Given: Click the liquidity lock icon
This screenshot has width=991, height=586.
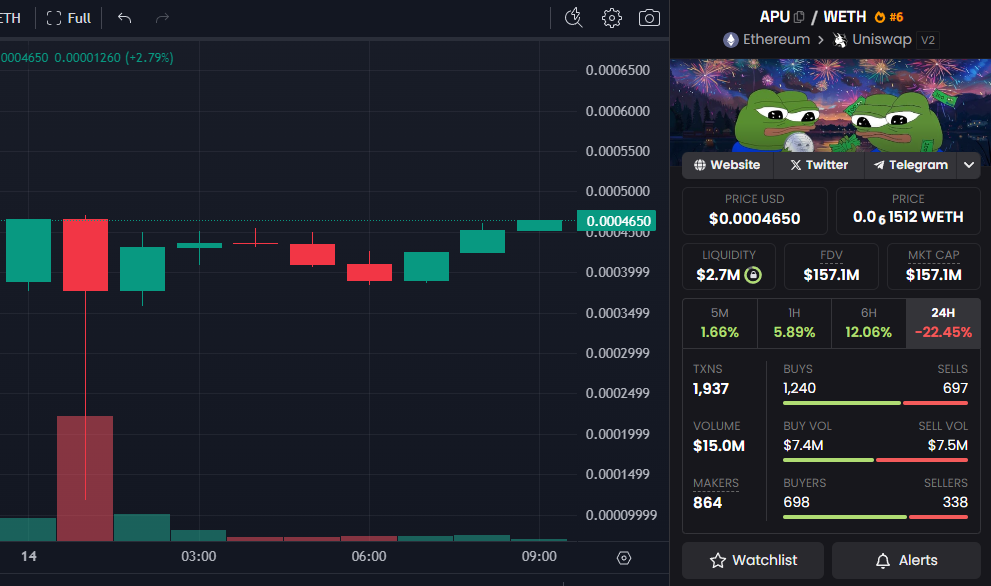Looking at the screenshot, I should click(x=753, y=275).
